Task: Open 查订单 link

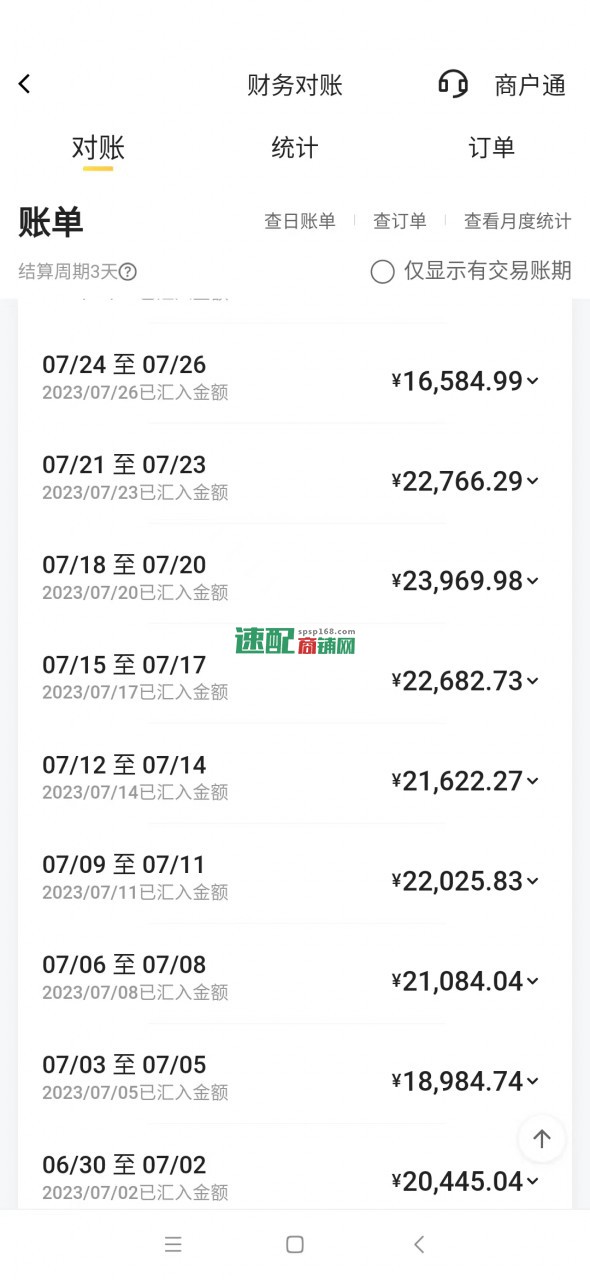Action: (x=400, y=221)
